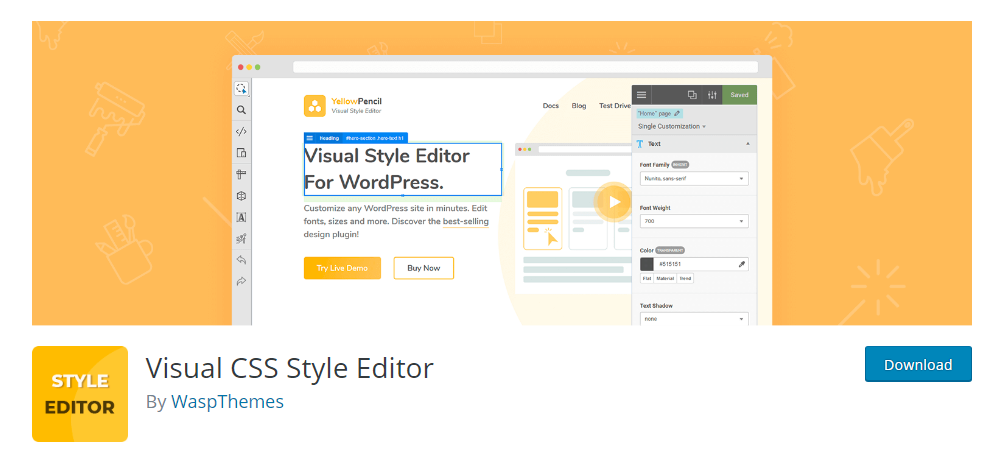Image resolution: width=1004 pixels, height=467 pixels.
Task: Click the Buy Now button
Action: (x=423, y=268)
